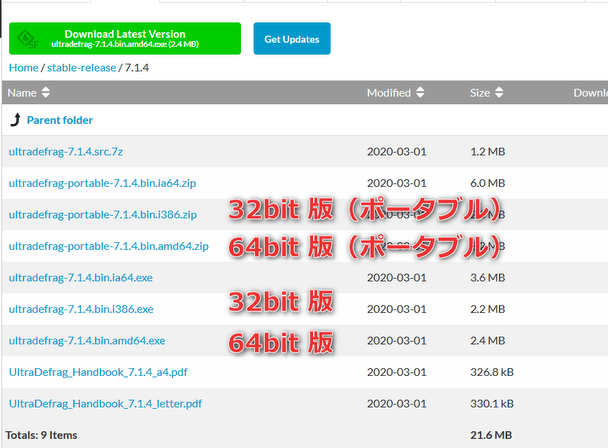Click the SourceForge logo in download button
608x448 pixels.
pyautogui.click(x=28, y=39)
